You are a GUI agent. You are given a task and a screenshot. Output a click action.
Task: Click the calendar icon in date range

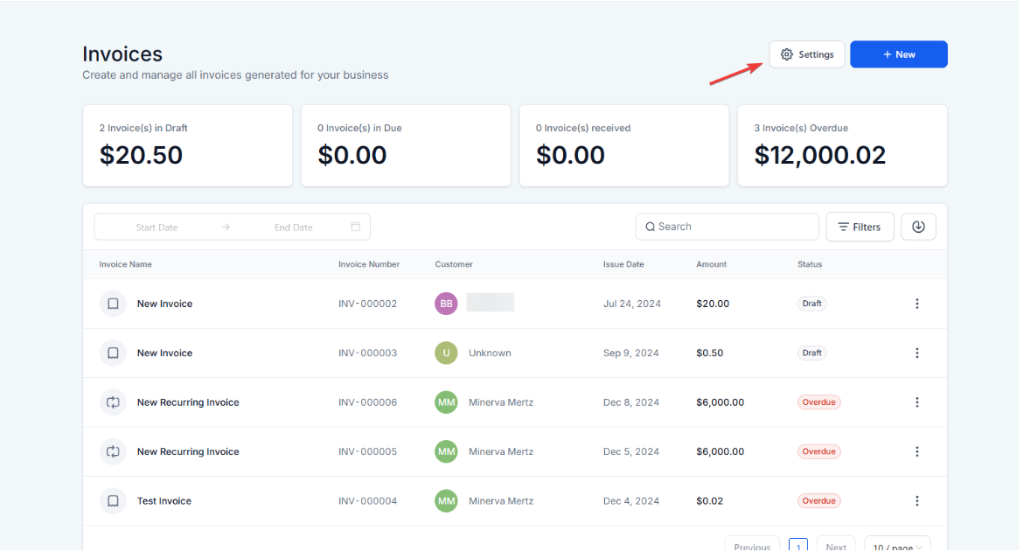355,227
